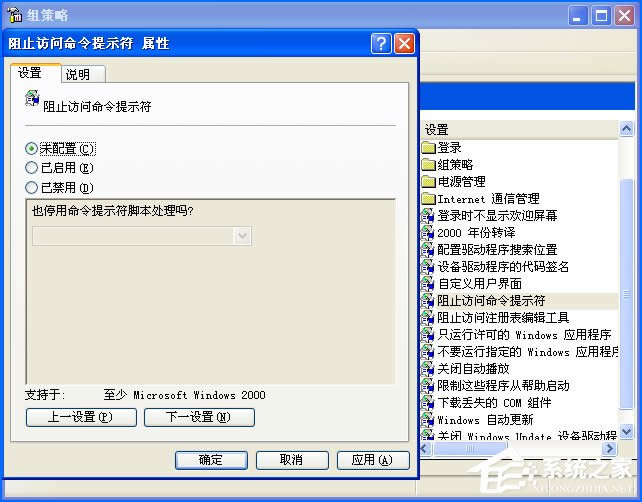
Task: Select the 设备驱动程序的代码签名 policy text
Action: (x=503, y=267)
